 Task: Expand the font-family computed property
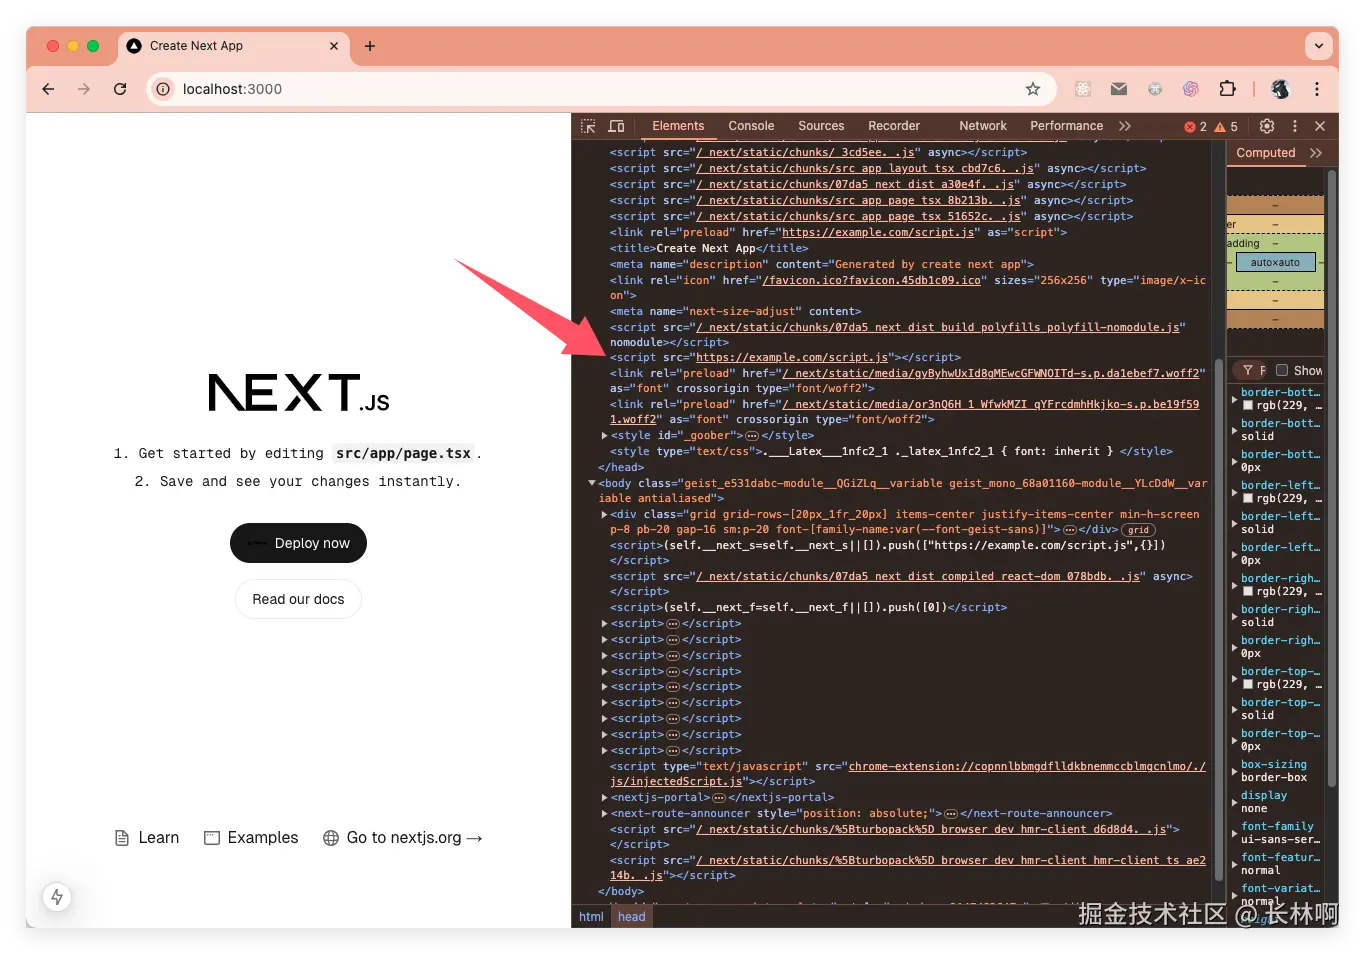1234,833
